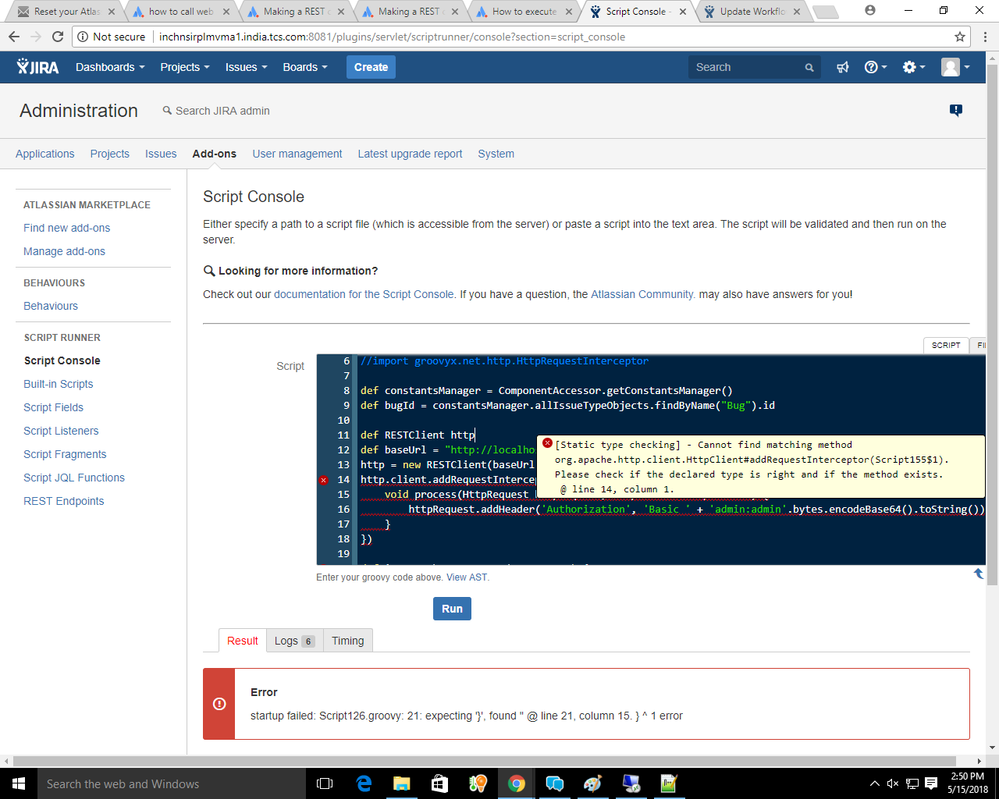The height and width of the screenshot is (799, 999).
Task: Open Script Fragments in sidebar
Action: click(65, 454)
